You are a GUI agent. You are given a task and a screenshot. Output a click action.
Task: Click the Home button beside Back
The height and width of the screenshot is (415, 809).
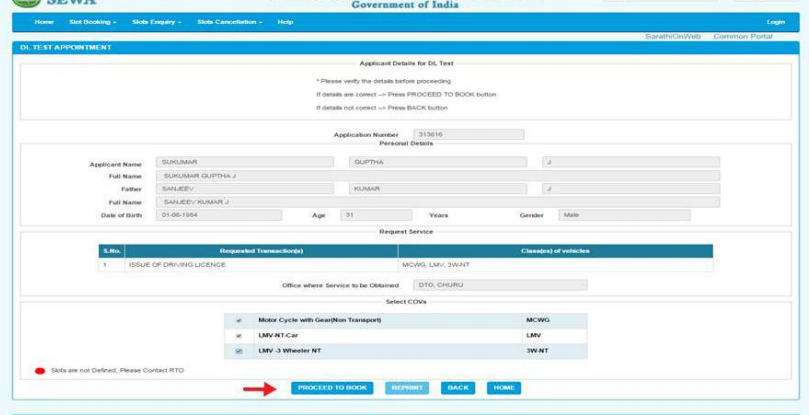(x=504, y=388)
